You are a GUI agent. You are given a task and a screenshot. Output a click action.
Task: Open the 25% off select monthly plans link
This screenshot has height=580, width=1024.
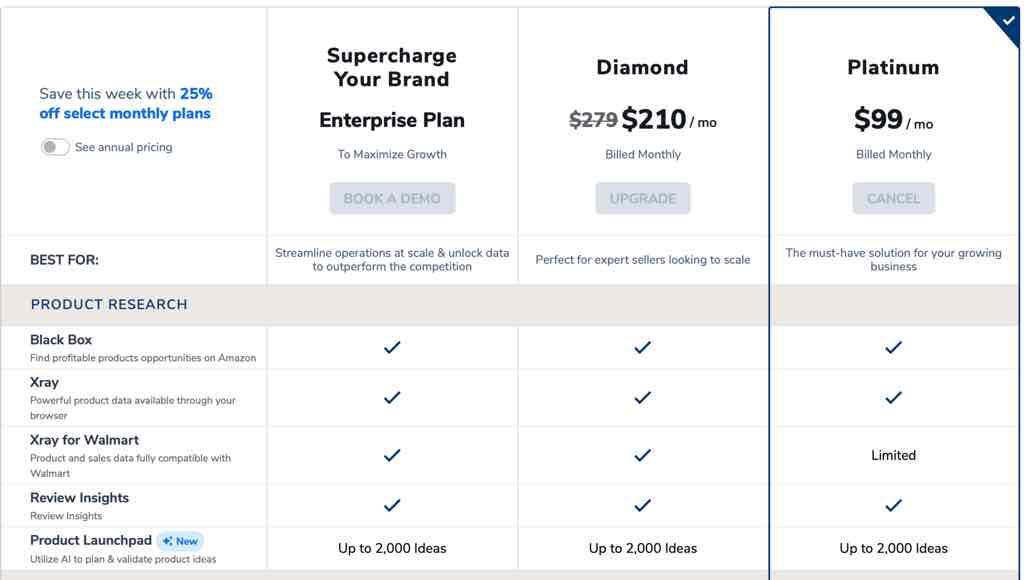pos(125,103)
